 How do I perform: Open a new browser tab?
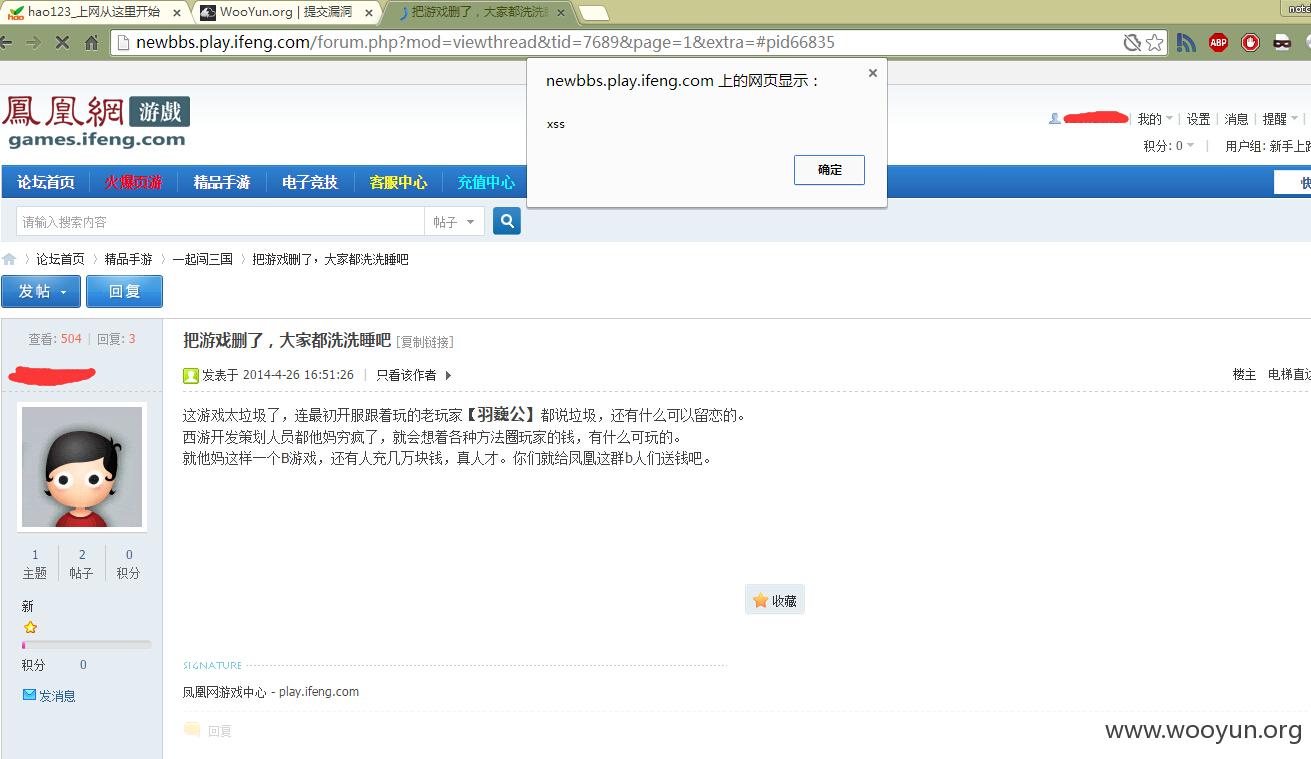click(593, 13)
